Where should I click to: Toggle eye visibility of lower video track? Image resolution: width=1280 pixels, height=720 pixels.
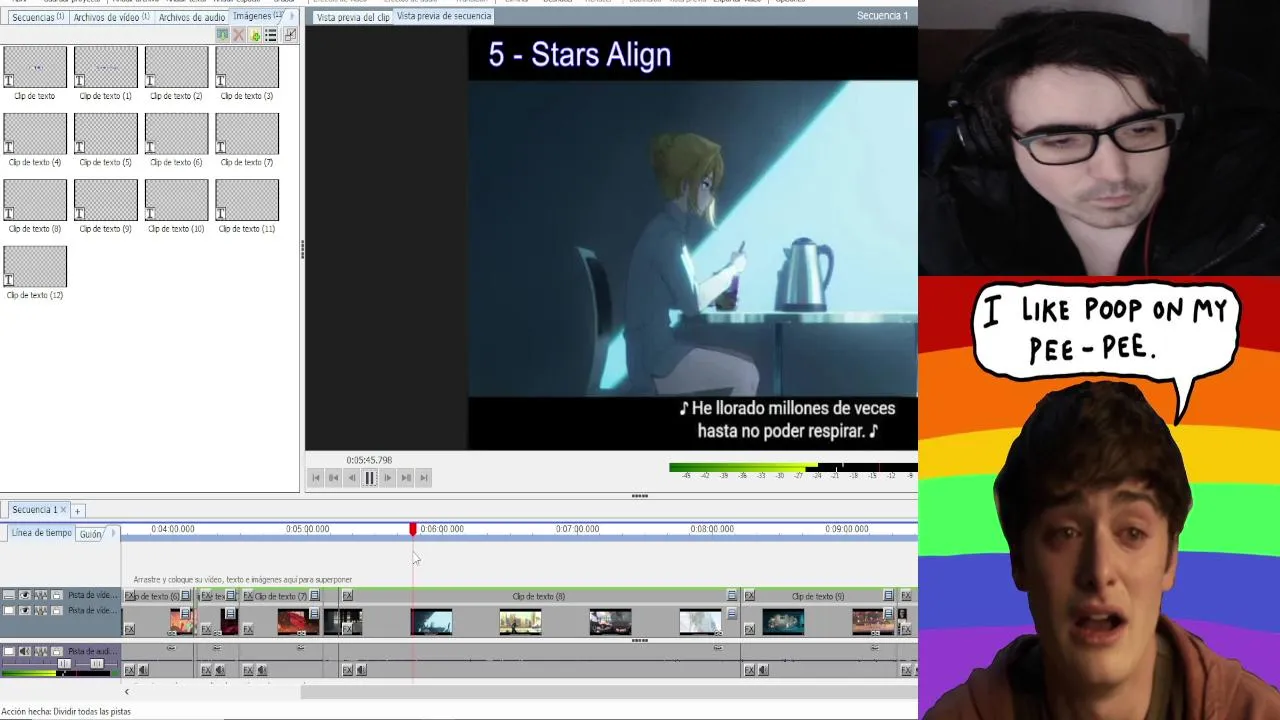tap(24, 610)
